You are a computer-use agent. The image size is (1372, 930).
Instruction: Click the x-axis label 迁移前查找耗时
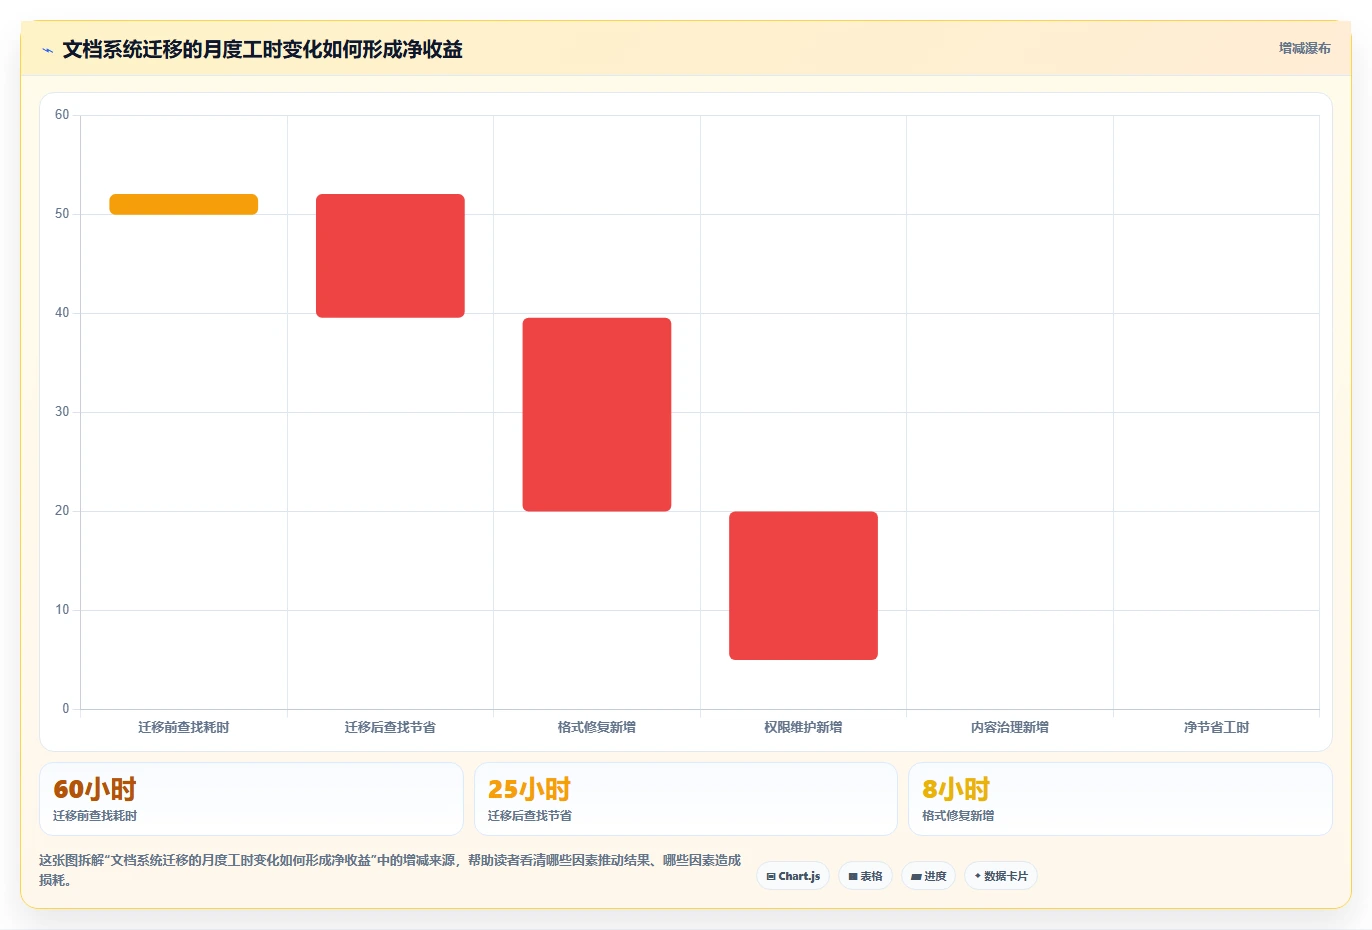coord(184,727)
